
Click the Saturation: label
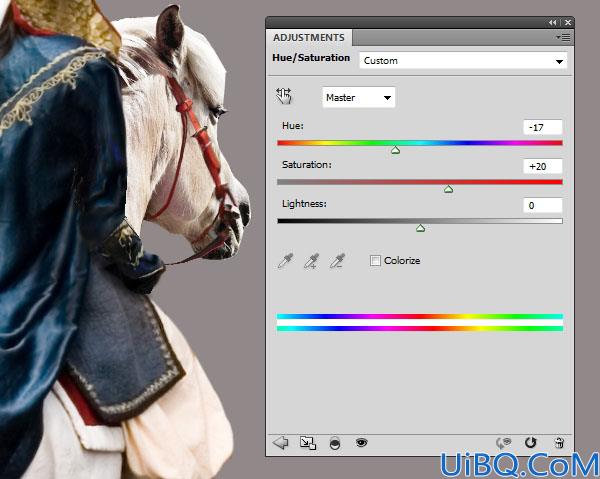pos(307,165)
